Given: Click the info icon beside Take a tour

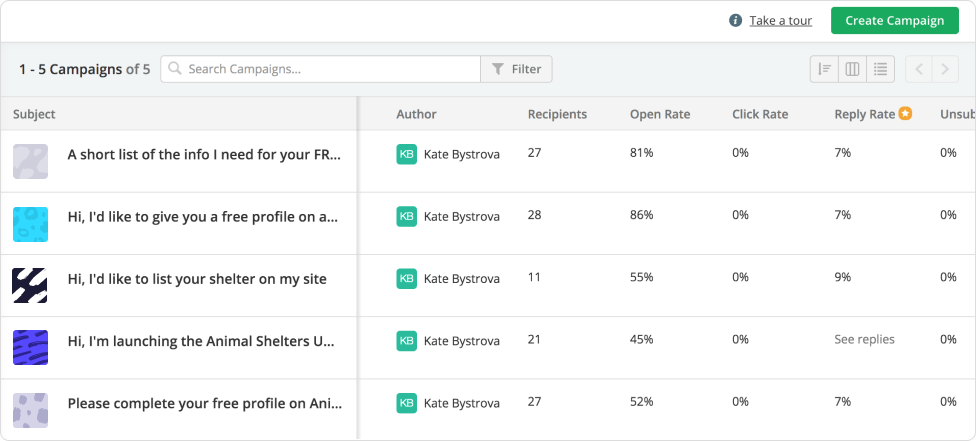Looking at the screenshot, I should coord(735,21).
